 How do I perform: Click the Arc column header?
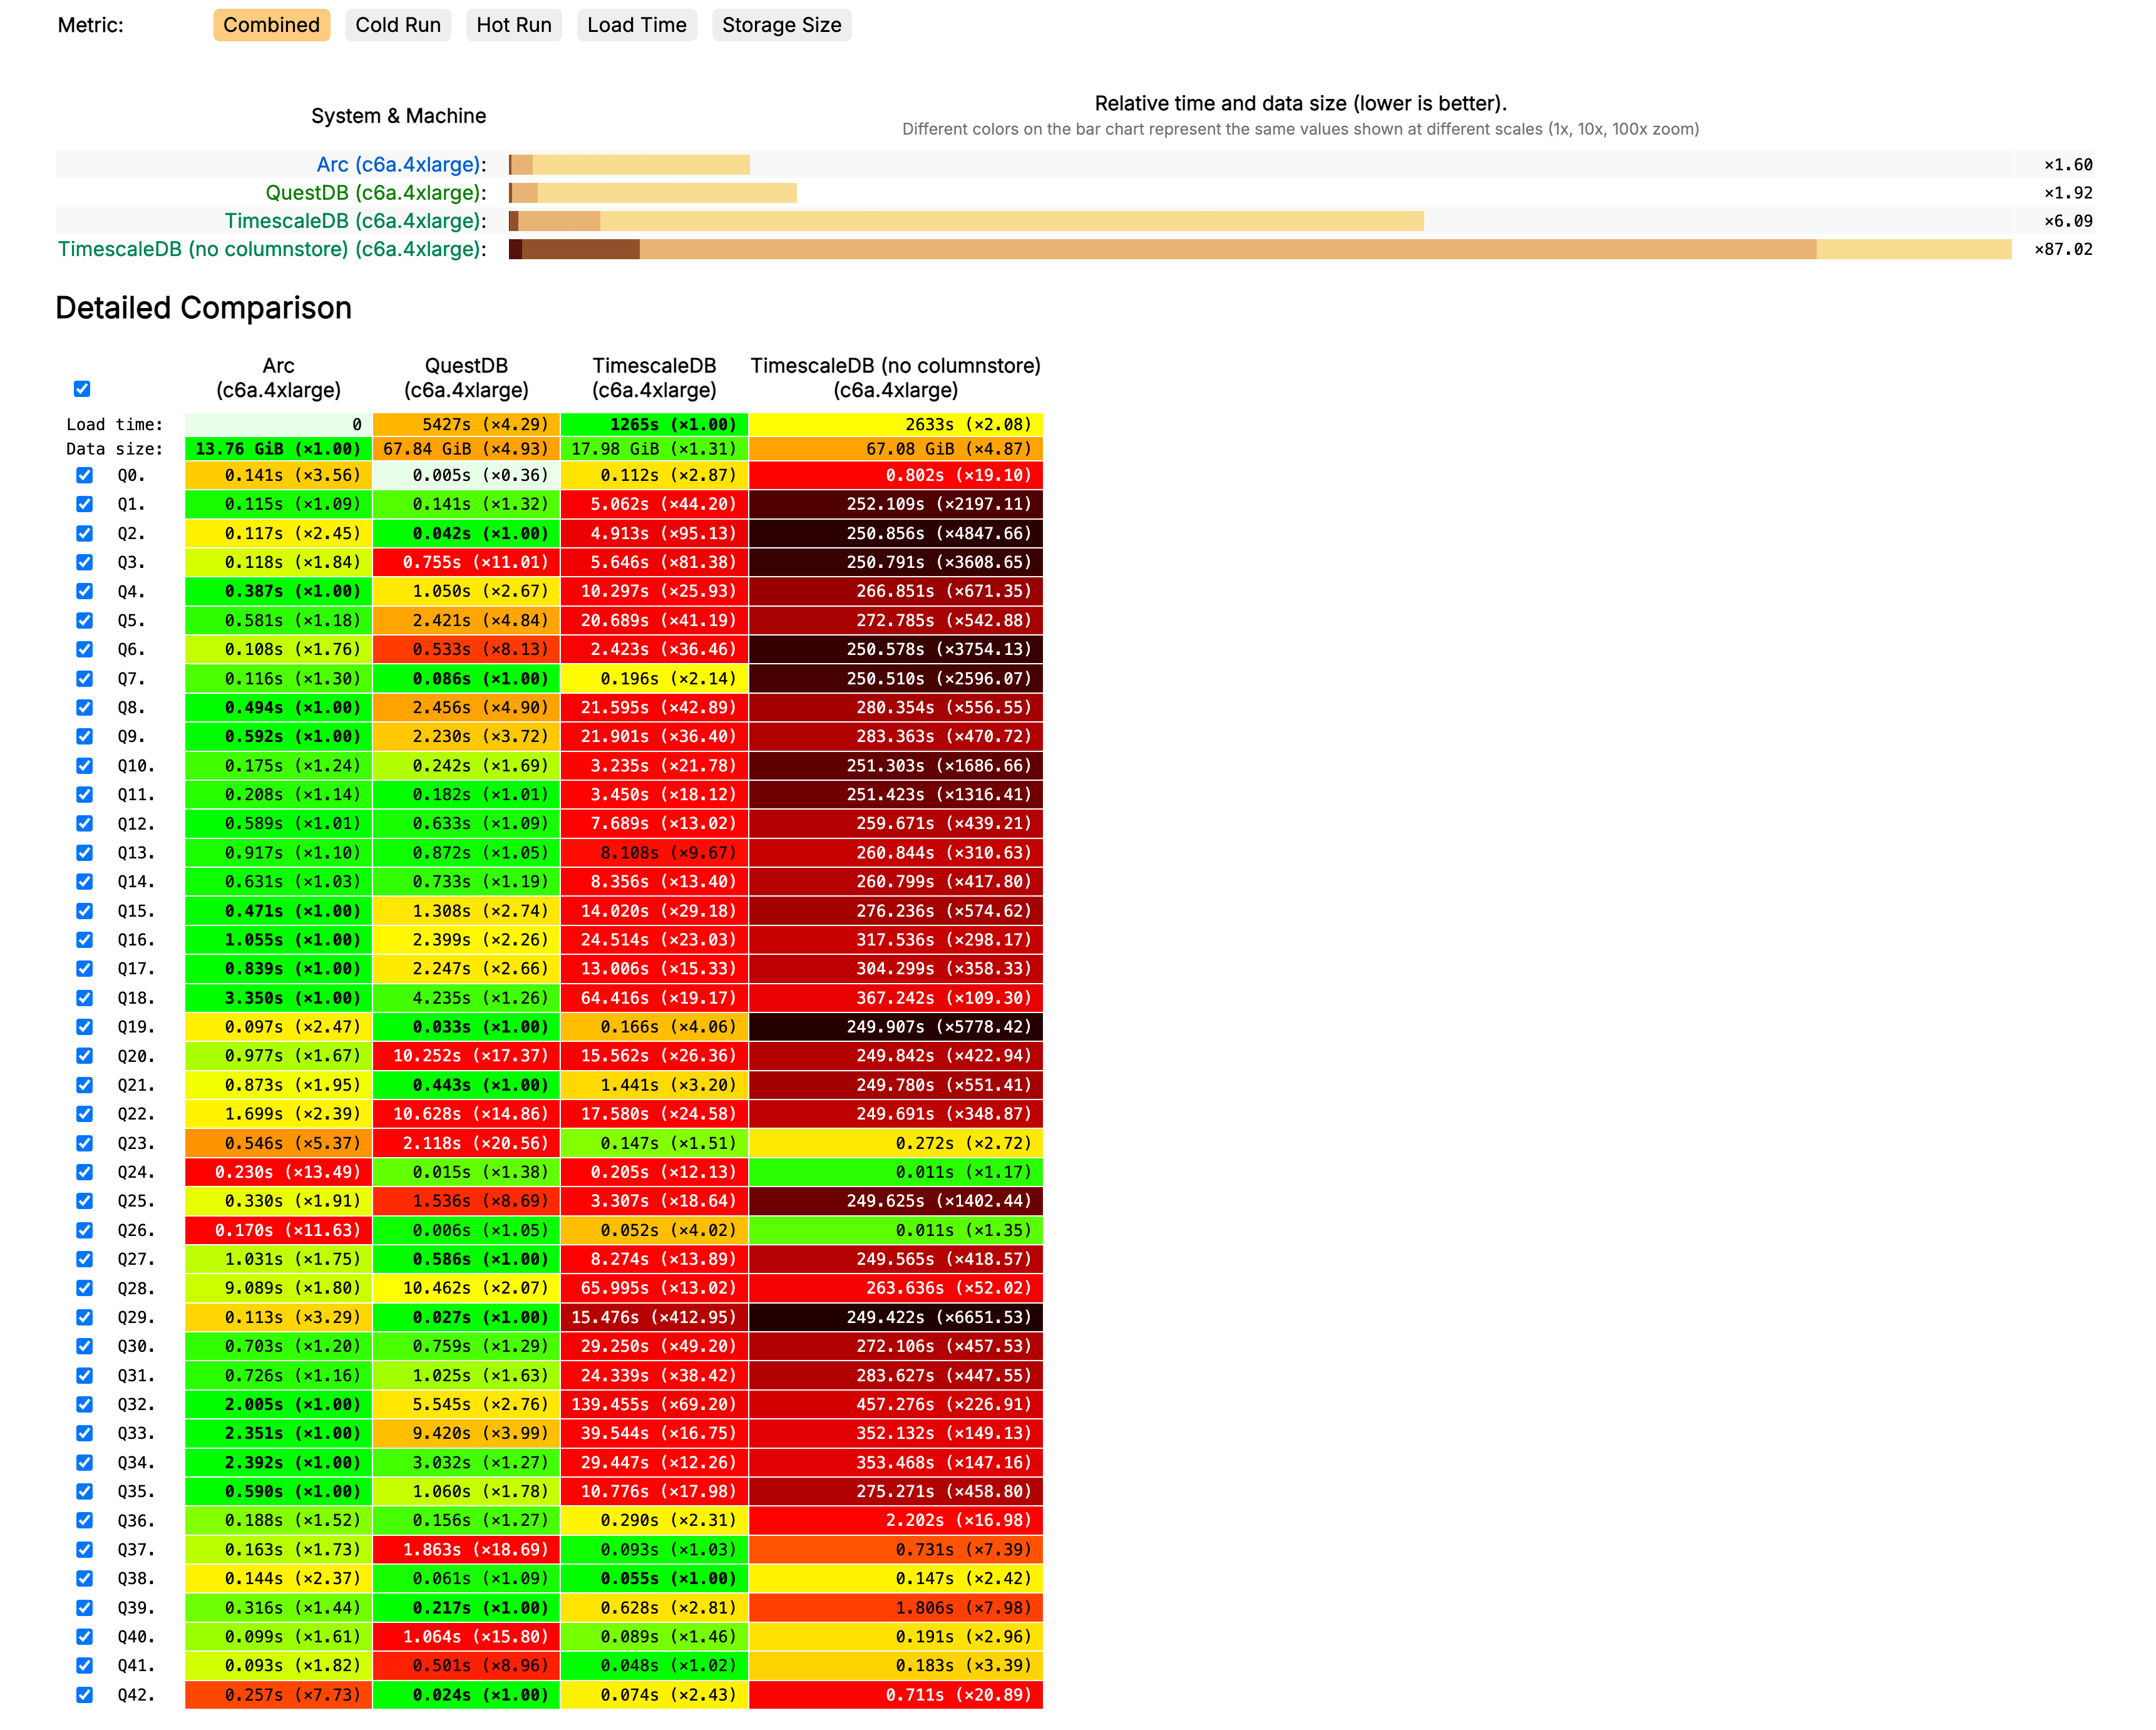[x=278, y=378]
